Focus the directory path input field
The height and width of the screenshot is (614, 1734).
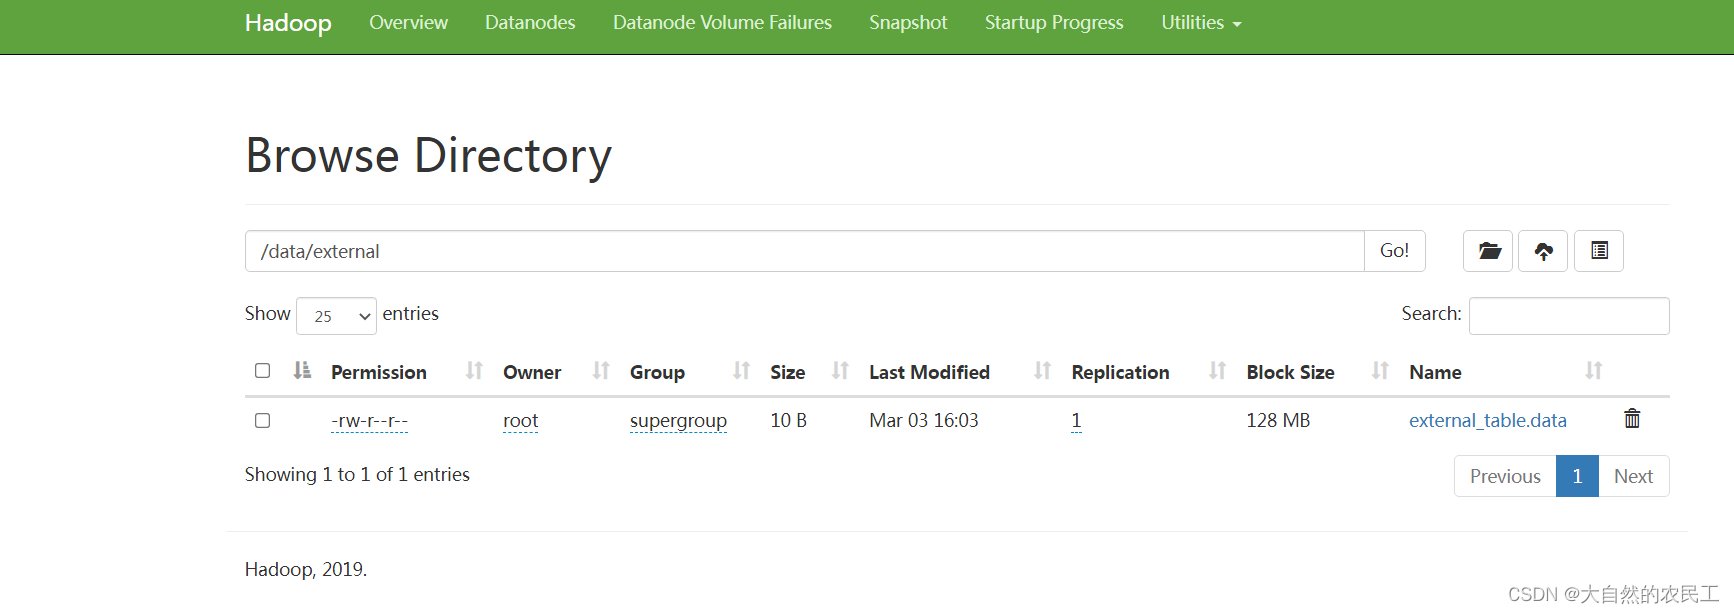(805, 251)
